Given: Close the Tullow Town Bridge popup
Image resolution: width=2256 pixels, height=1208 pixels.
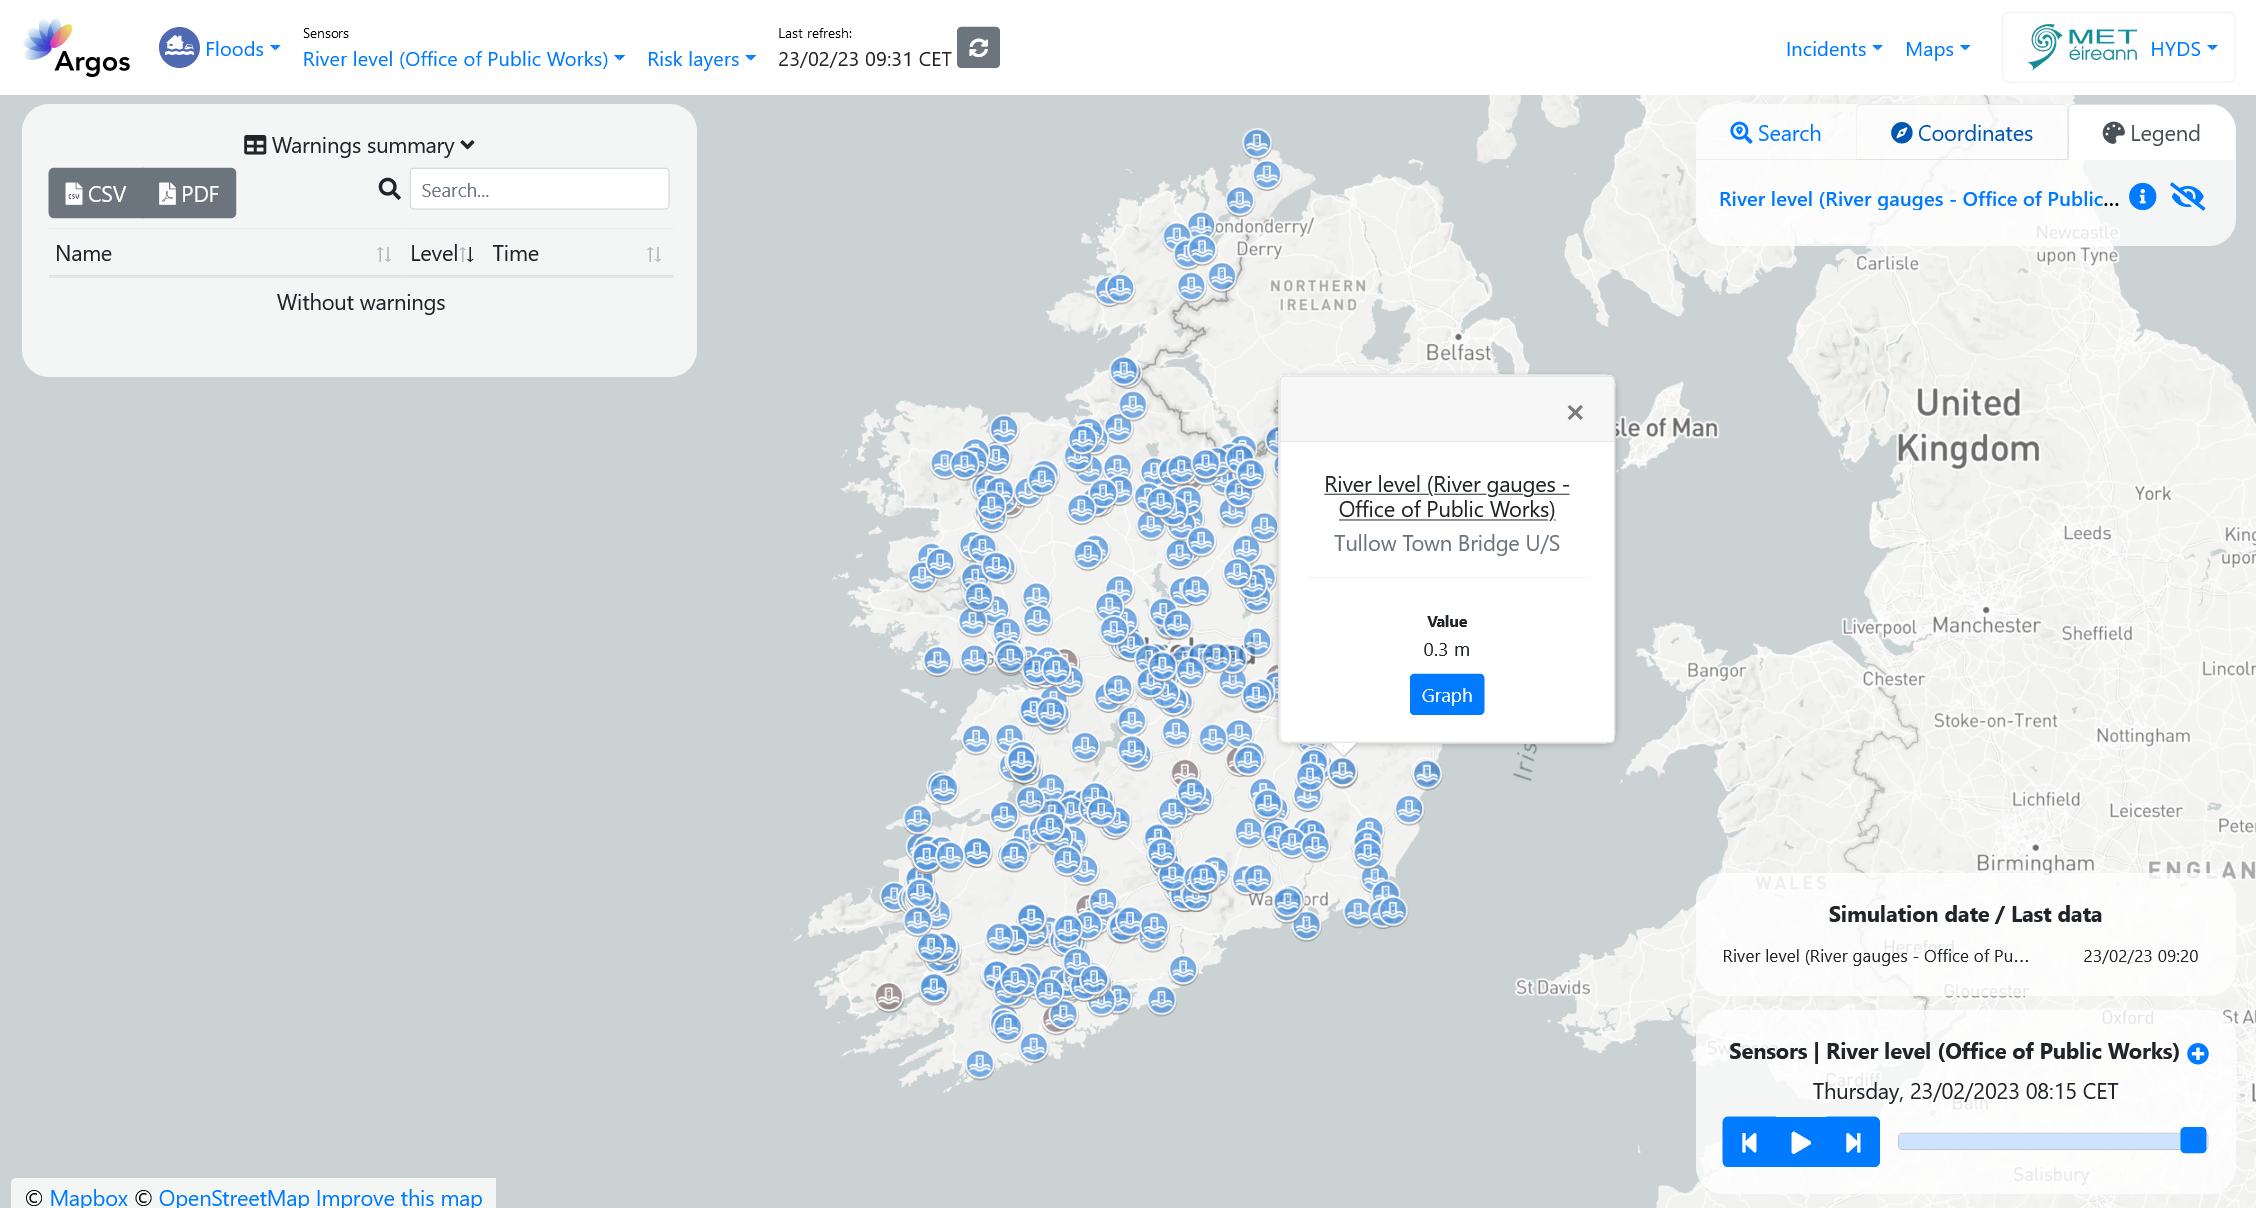Looking at the screenshot, I should point(1575,412).
